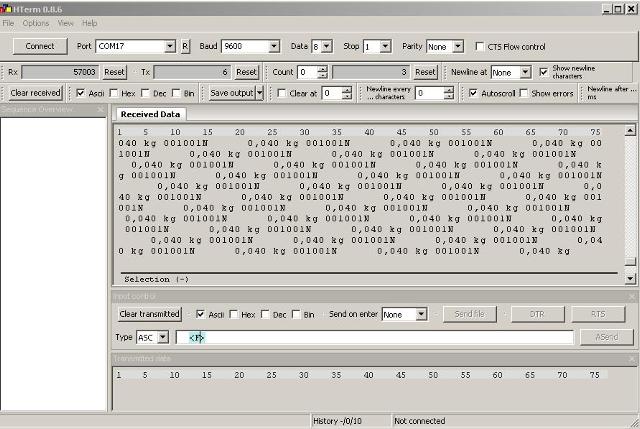Reset the Rx counter
The width and height of the screenshot is (640, 429).
[114, 72]
